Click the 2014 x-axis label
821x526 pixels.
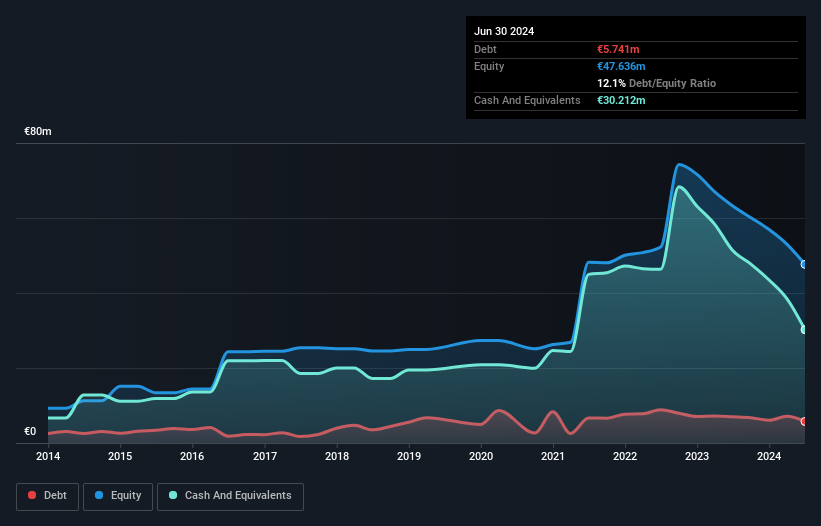(48, 456)
